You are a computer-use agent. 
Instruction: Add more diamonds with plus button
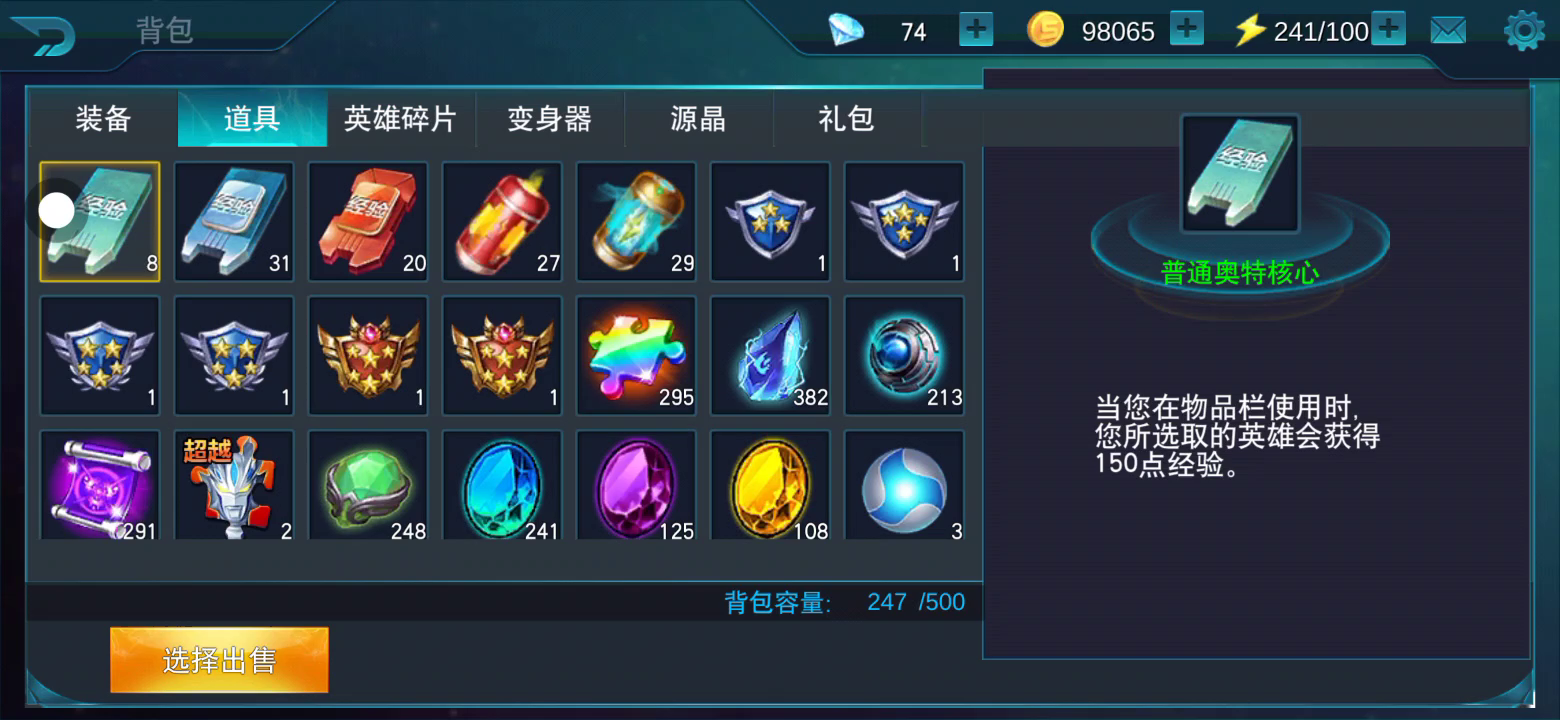pyautogui.click(x=976, y=30)
